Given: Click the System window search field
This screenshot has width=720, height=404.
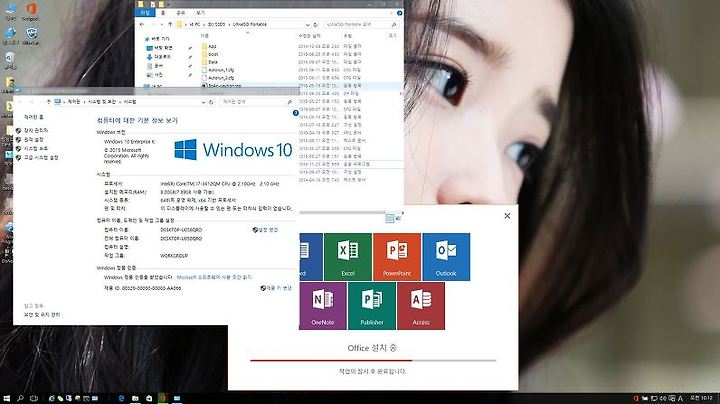Looking at the screenshot, I should tap(256, 101).
